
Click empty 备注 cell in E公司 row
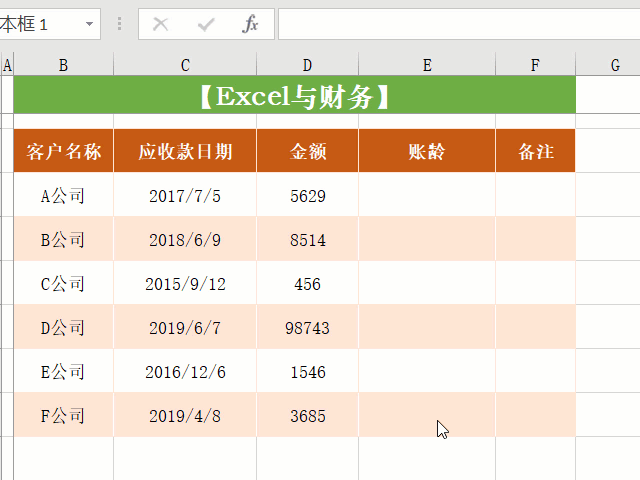click(536, 371)
